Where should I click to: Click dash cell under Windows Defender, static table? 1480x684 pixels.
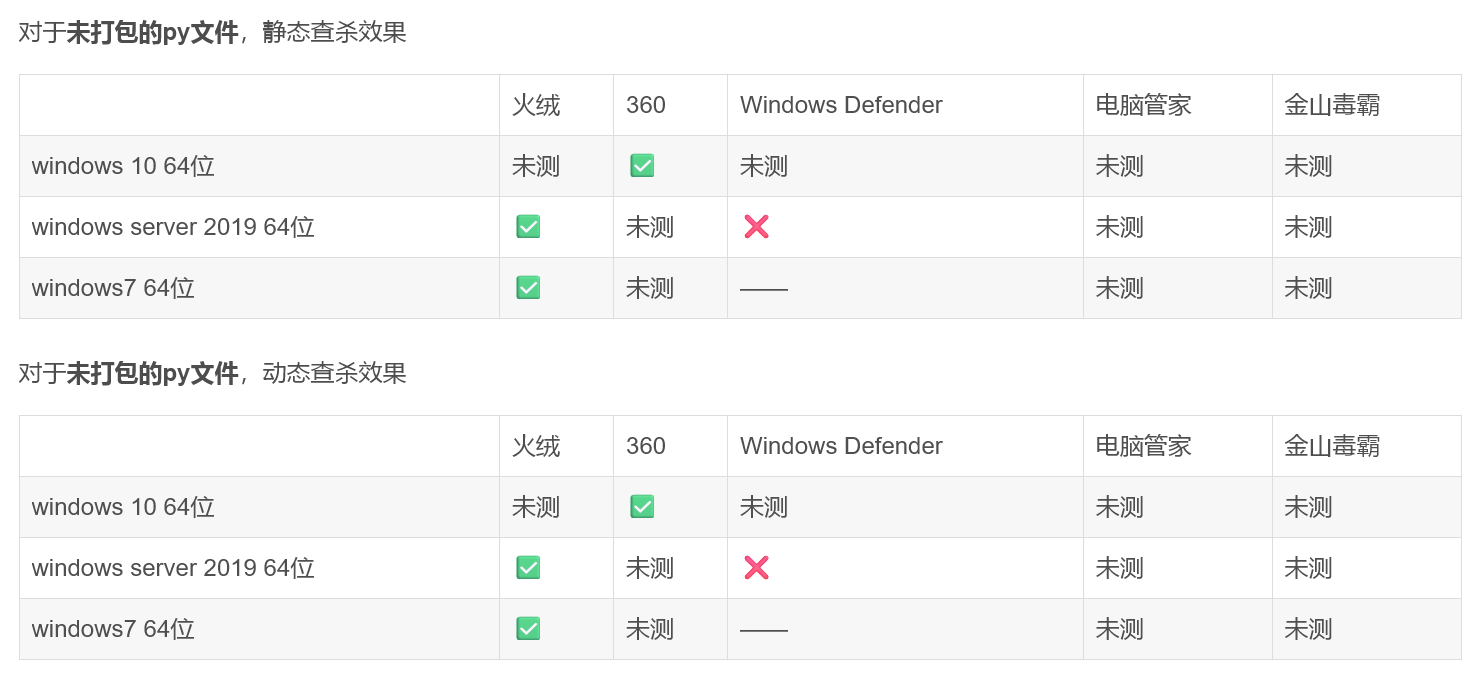(764, 289)
